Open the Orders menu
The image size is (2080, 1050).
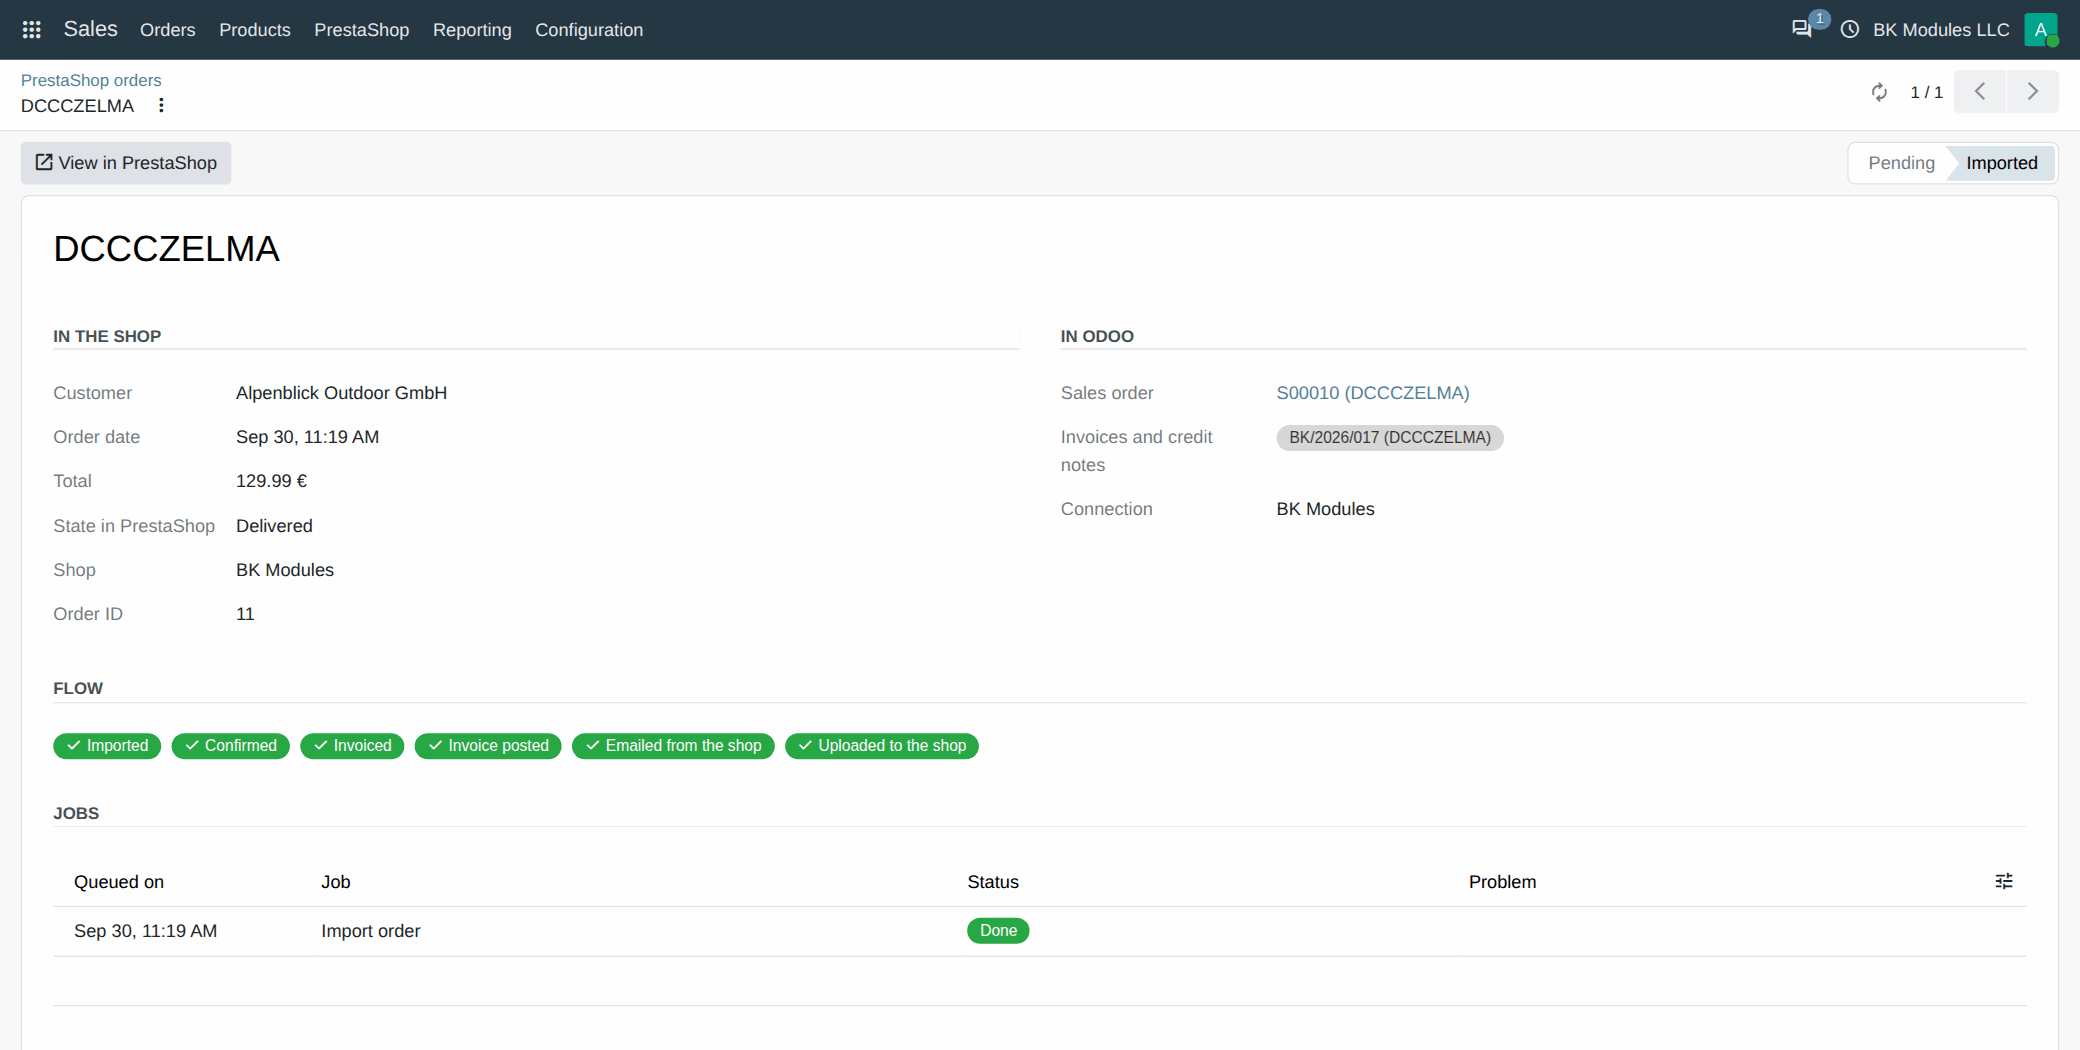coord(168,30)
